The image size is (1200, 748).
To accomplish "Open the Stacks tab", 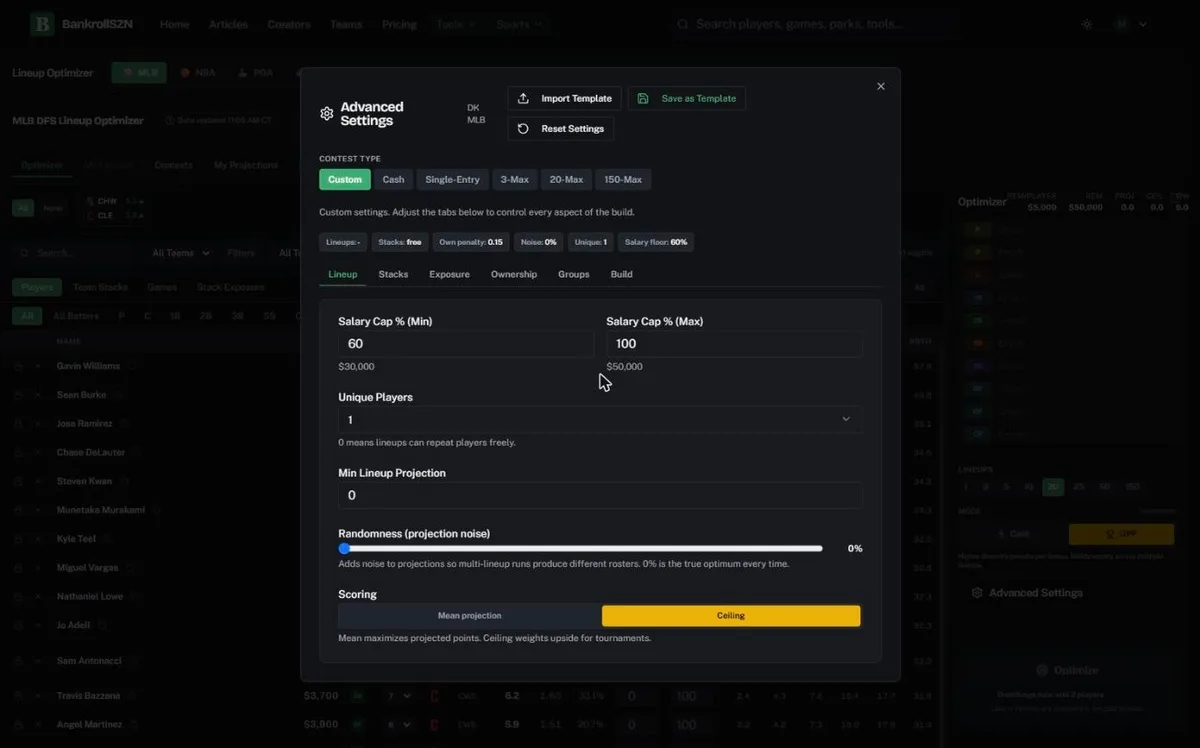I will 393,274.
